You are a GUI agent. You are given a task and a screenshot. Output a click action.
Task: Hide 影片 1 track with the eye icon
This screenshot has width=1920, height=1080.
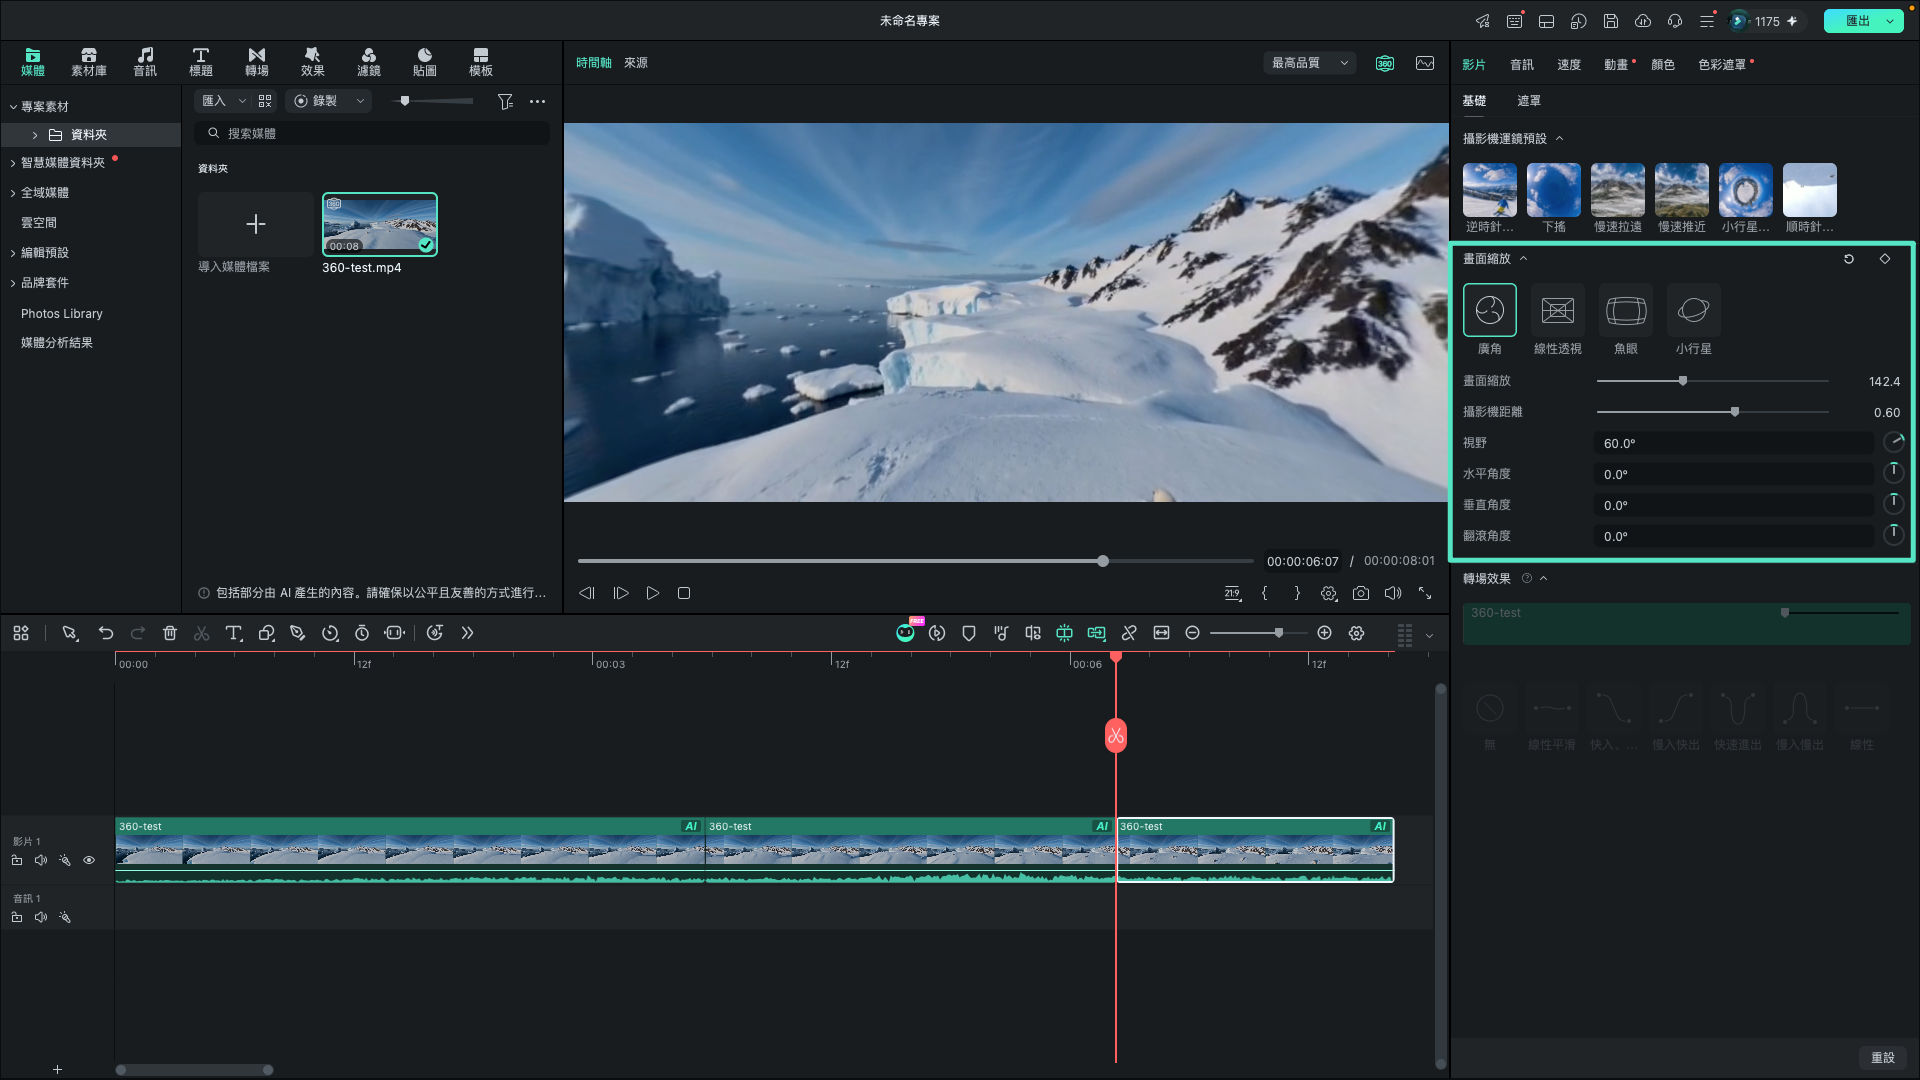click(x=89, y=860)
